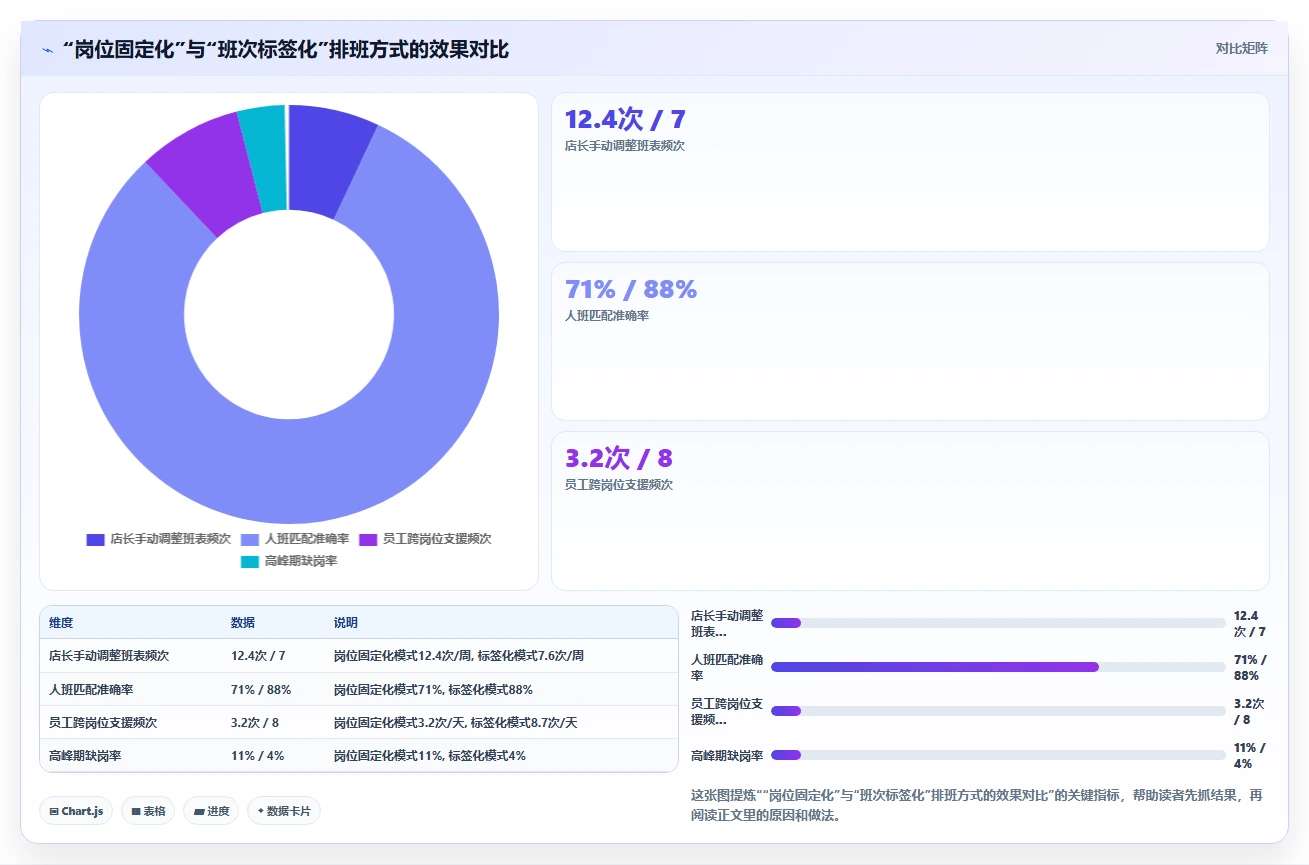This screenshot has height=865, width=1309.
Task: Click card caption 店长手动调整班表频次
Action: click(x=624, y=146)
